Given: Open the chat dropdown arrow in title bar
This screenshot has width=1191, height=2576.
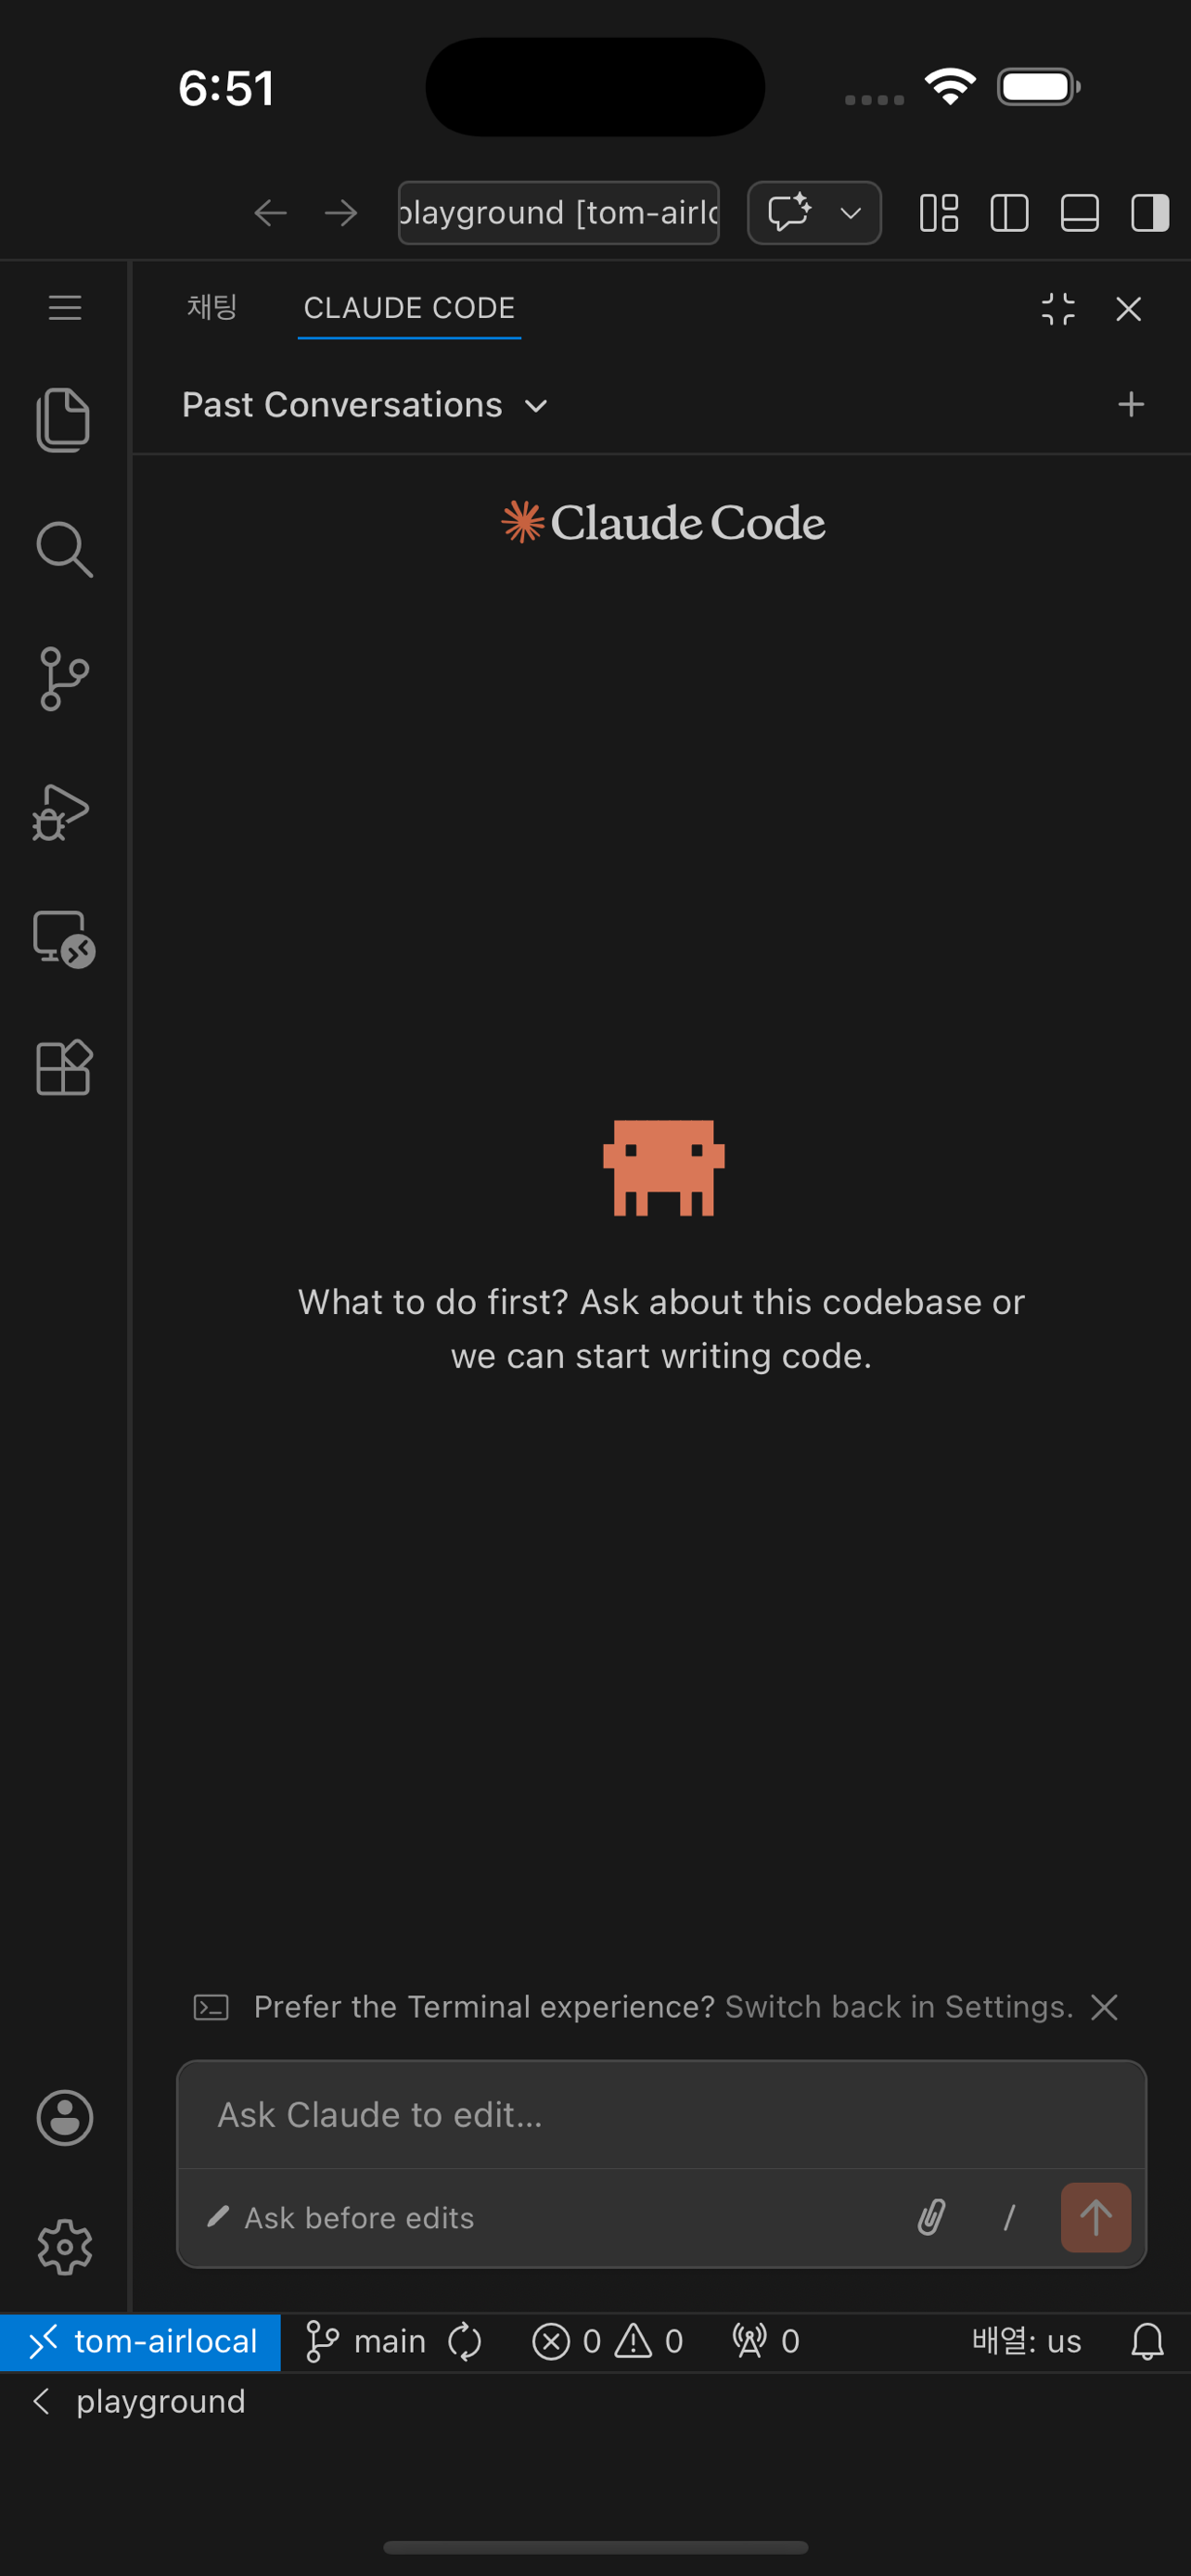Looking at the screenshot, I should tap(850, 213).
